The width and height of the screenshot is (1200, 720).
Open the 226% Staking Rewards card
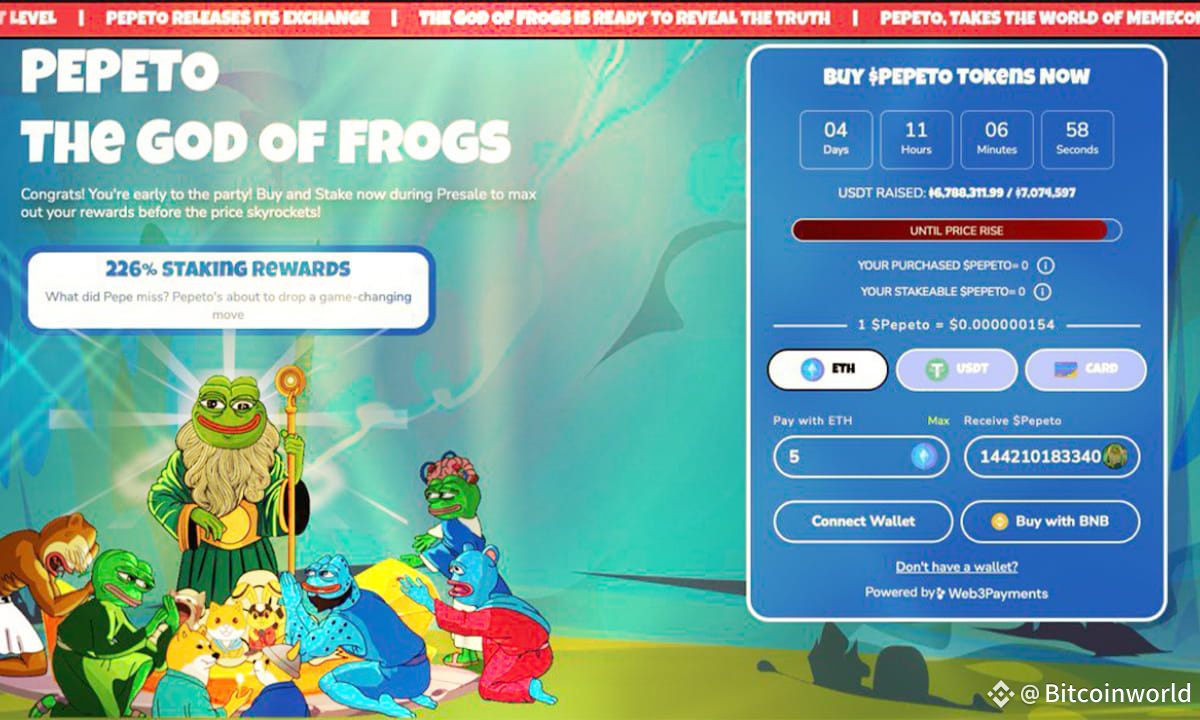coord(228,290)
